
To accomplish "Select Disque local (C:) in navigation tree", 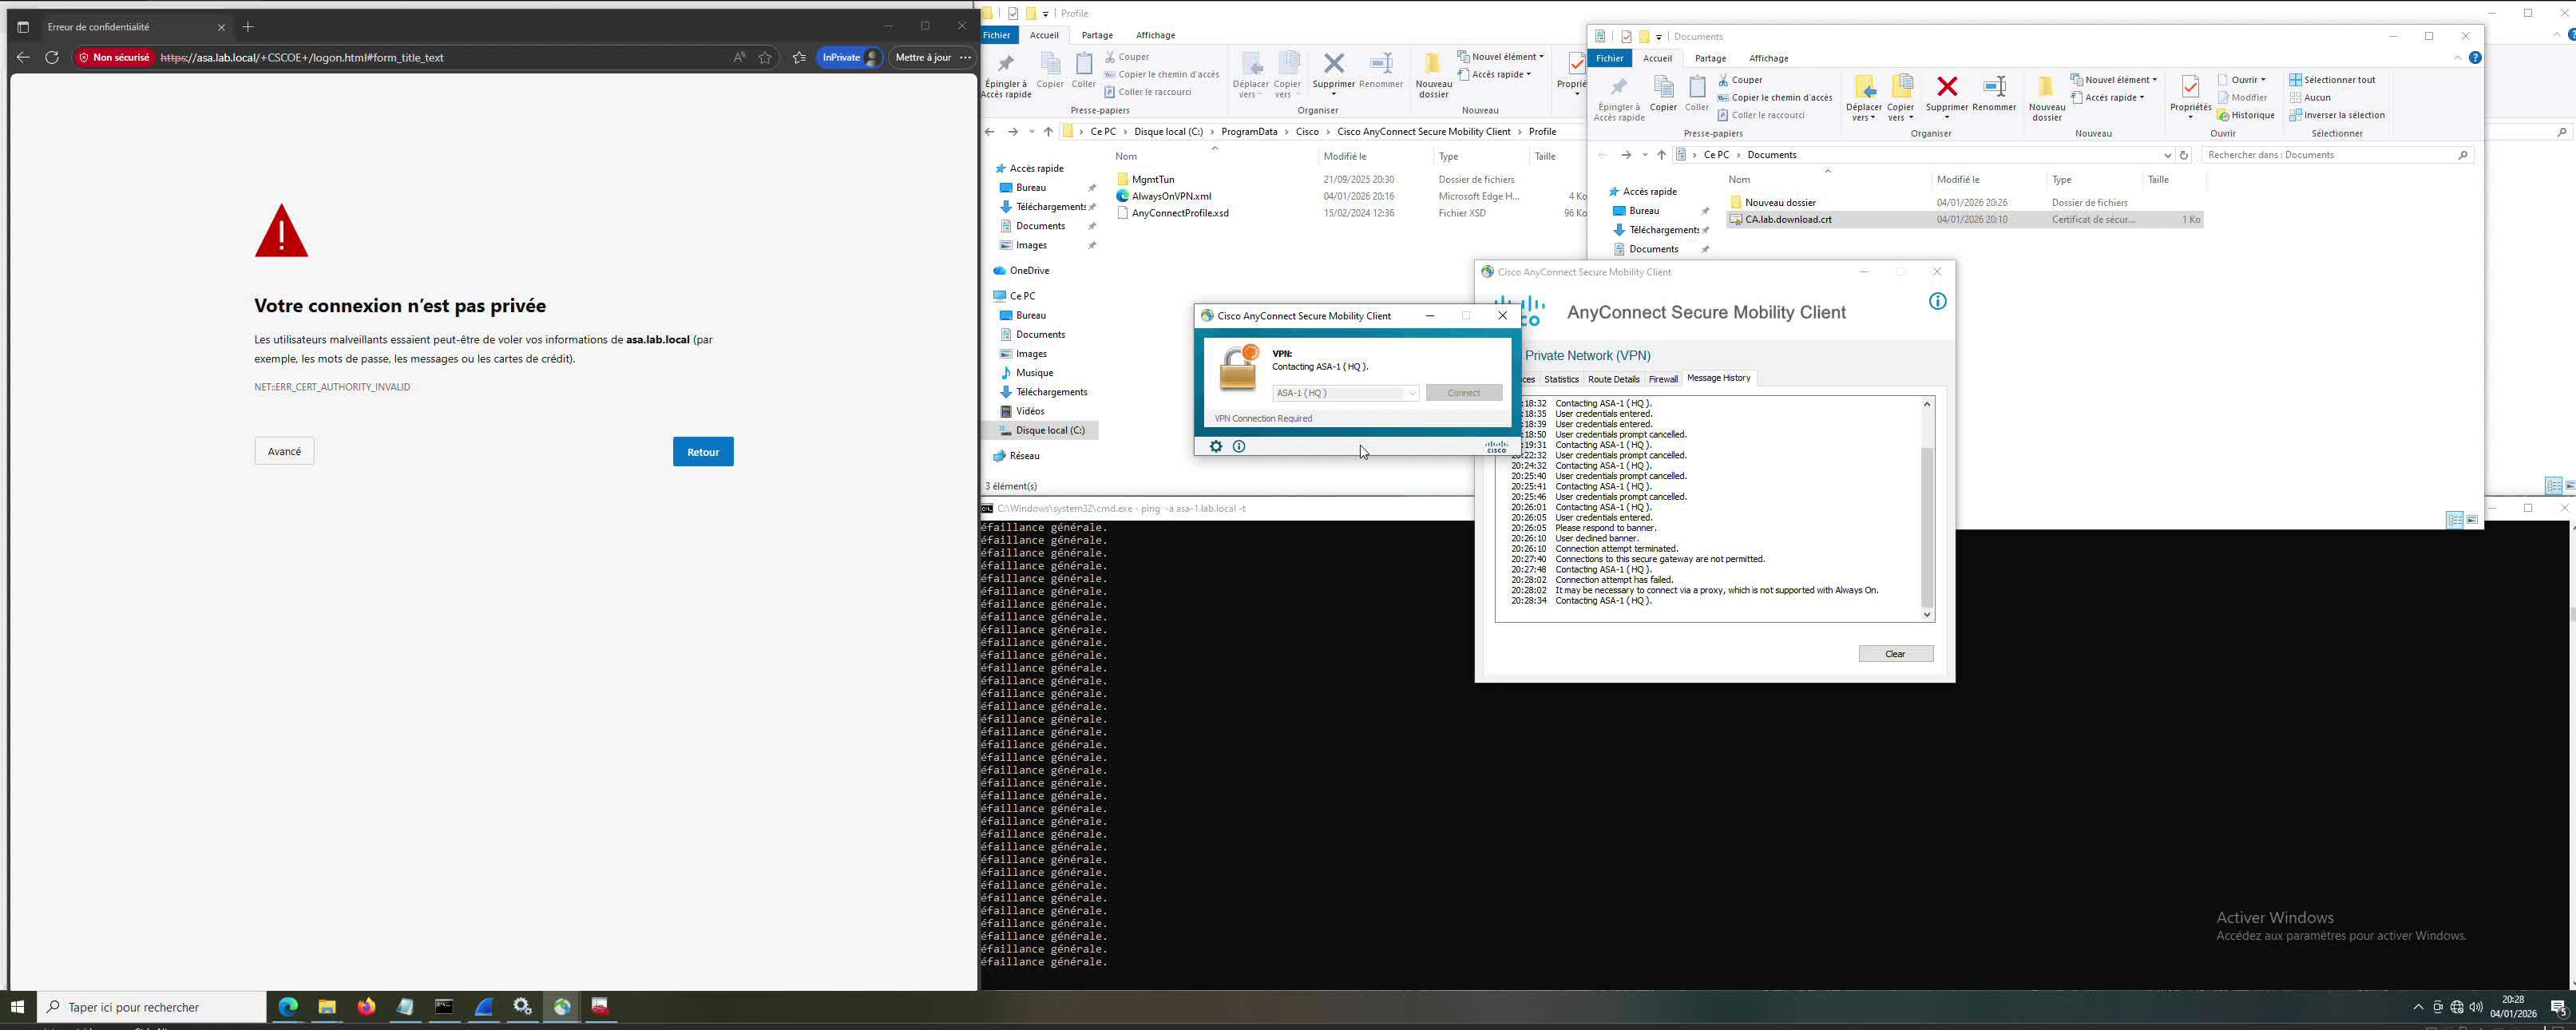I will coord(1048,430).
